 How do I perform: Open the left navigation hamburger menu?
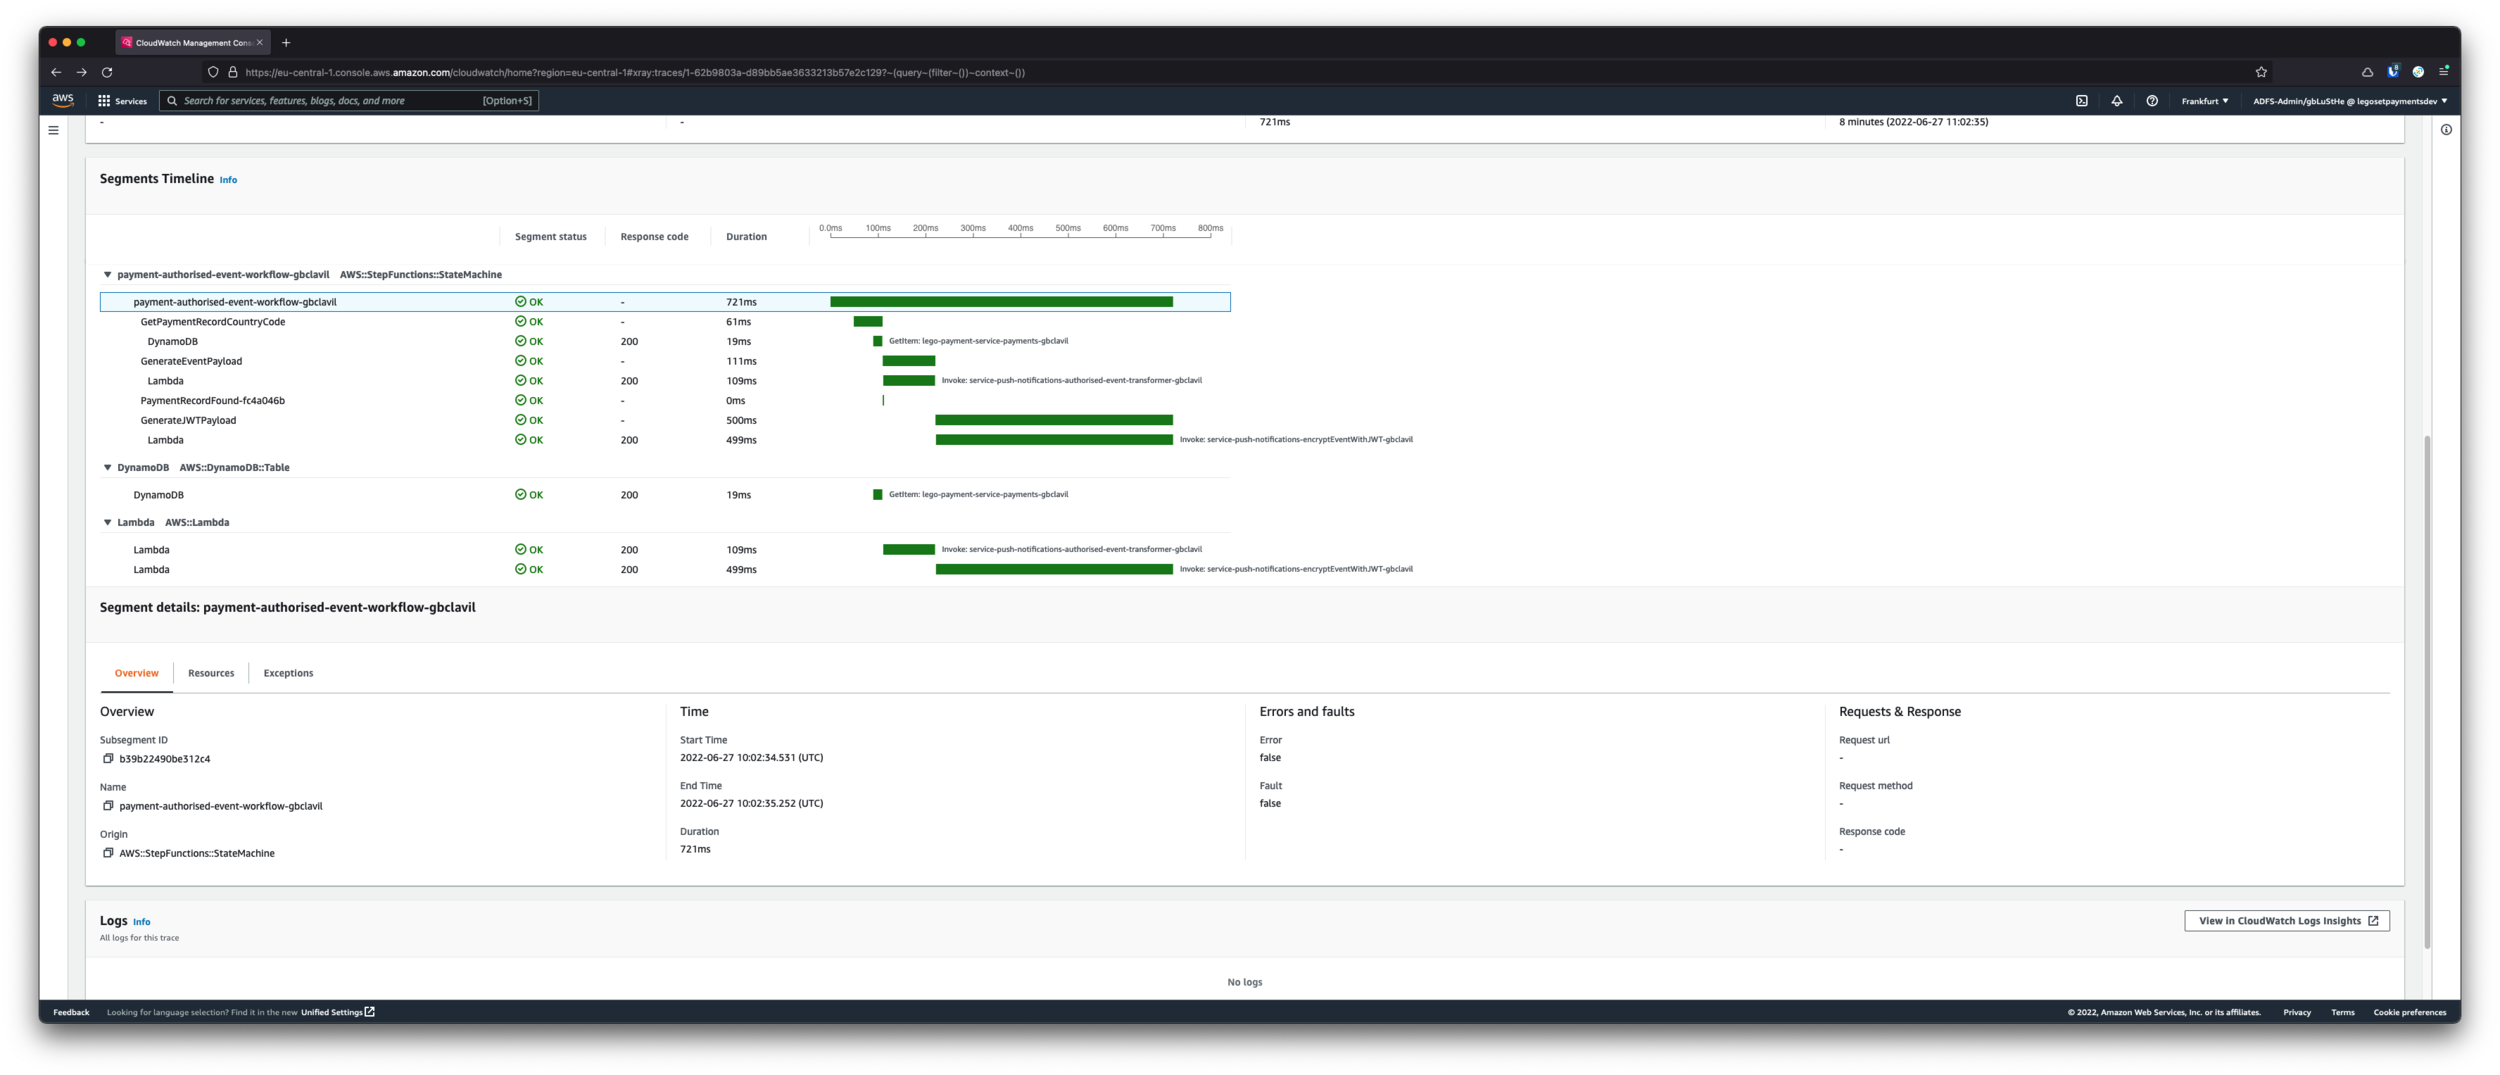[x=53, y=130]
